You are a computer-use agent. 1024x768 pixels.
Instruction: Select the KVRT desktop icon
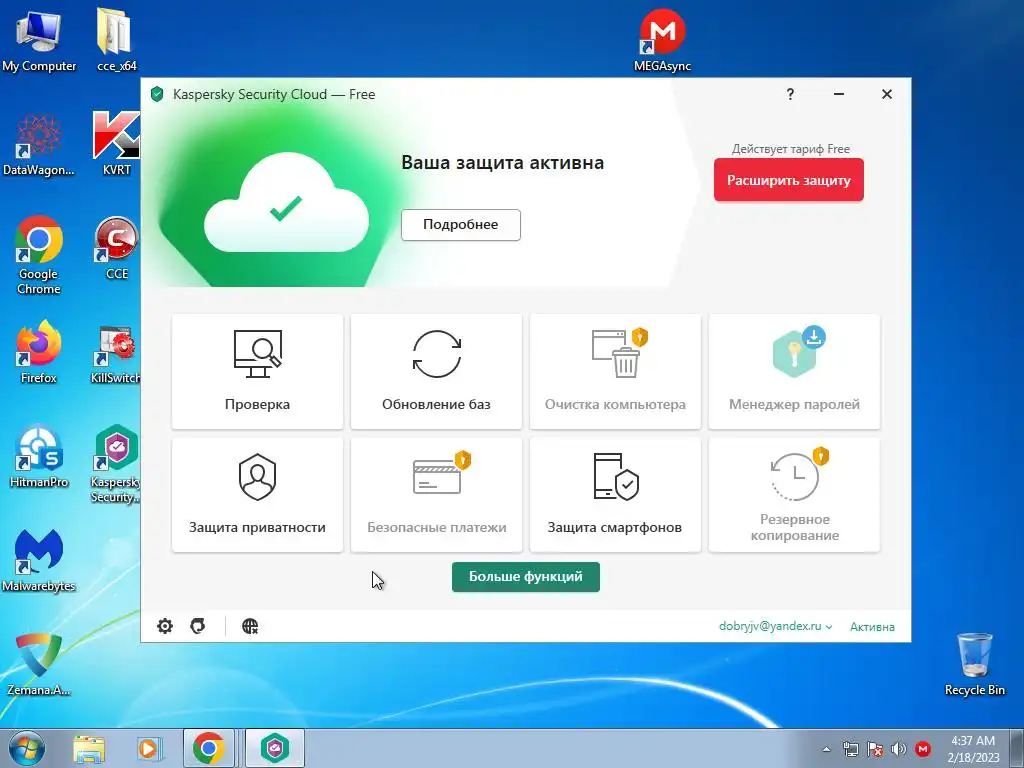(116, 145)
